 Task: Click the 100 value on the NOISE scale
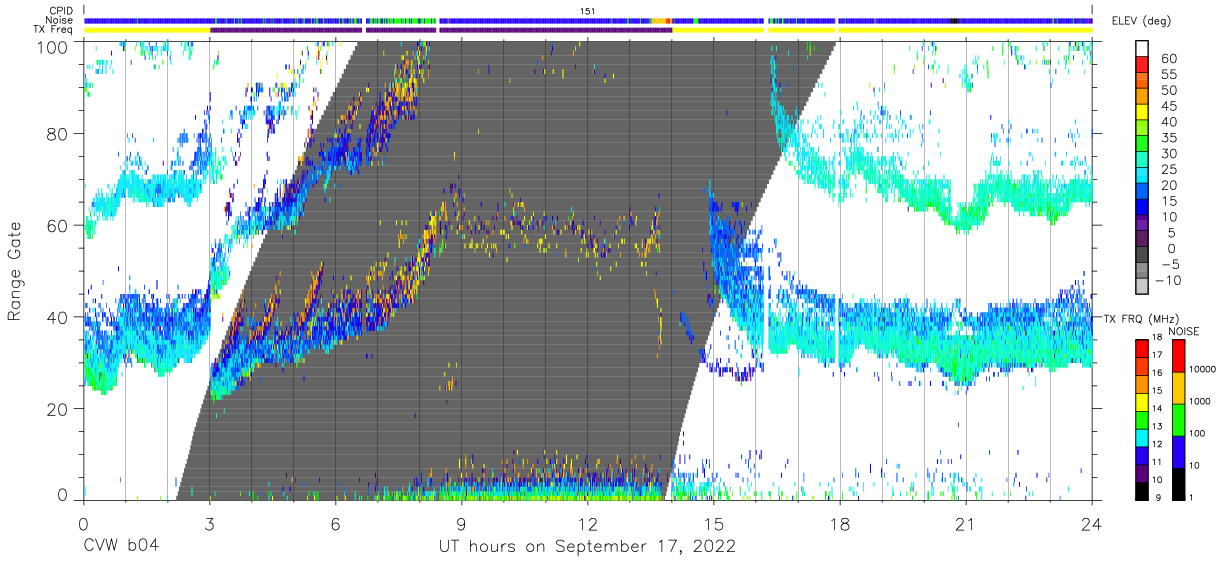click(1196, 433)
